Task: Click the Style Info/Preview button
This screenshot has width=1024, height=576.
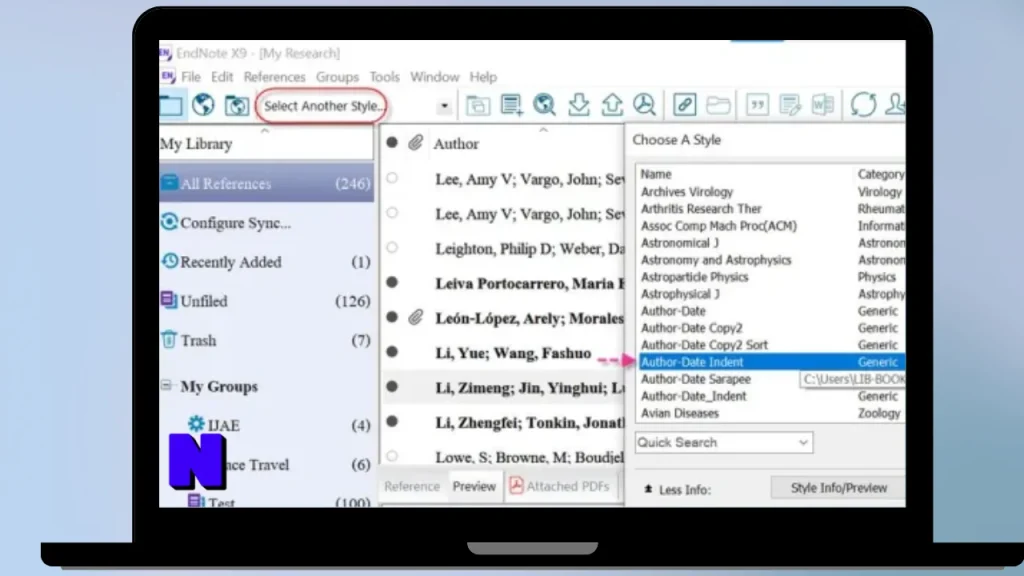Action: click(x=839, y=488)
